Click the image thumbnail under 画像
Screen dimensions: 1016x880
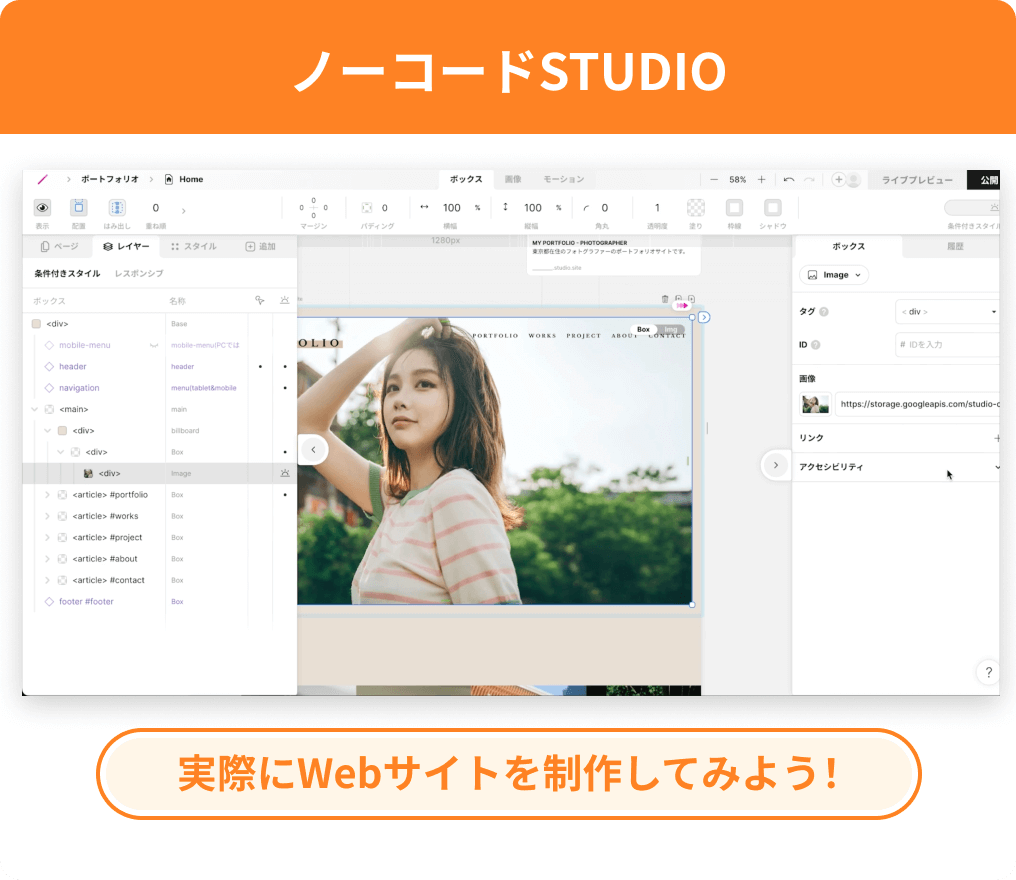click(814, 402)
